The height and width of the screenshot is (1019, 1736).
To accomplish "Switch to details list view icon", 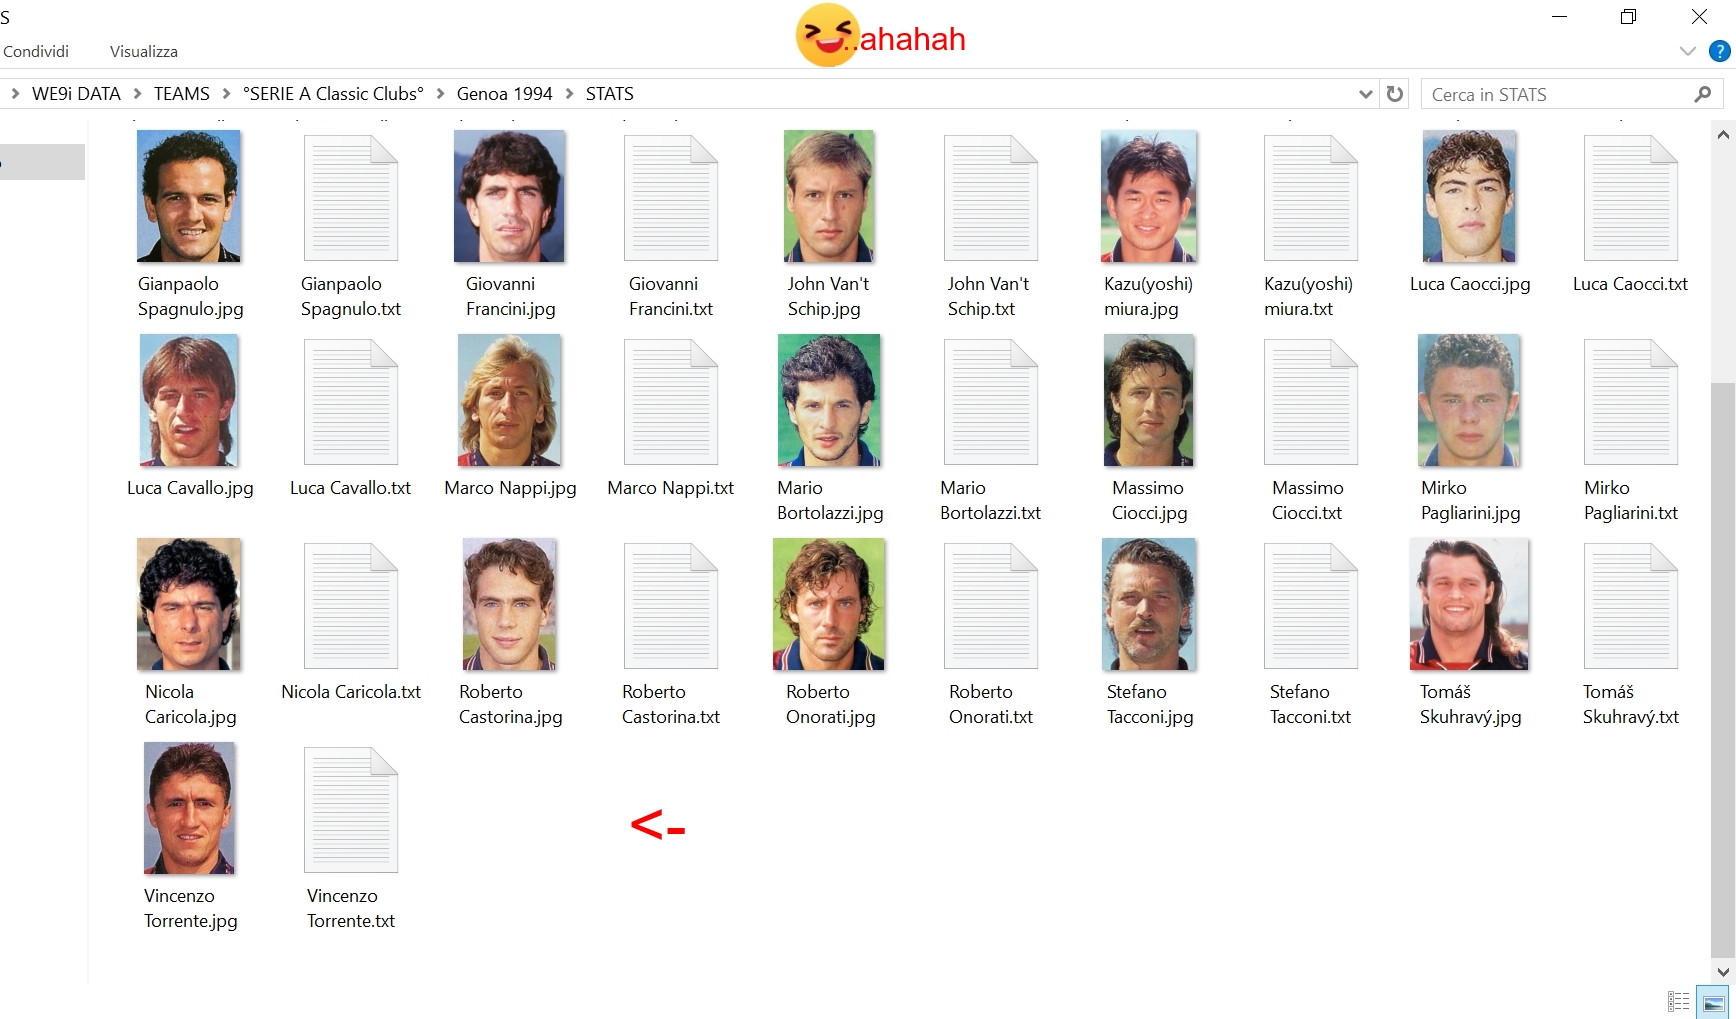I will click(x=1679, y=1003).
